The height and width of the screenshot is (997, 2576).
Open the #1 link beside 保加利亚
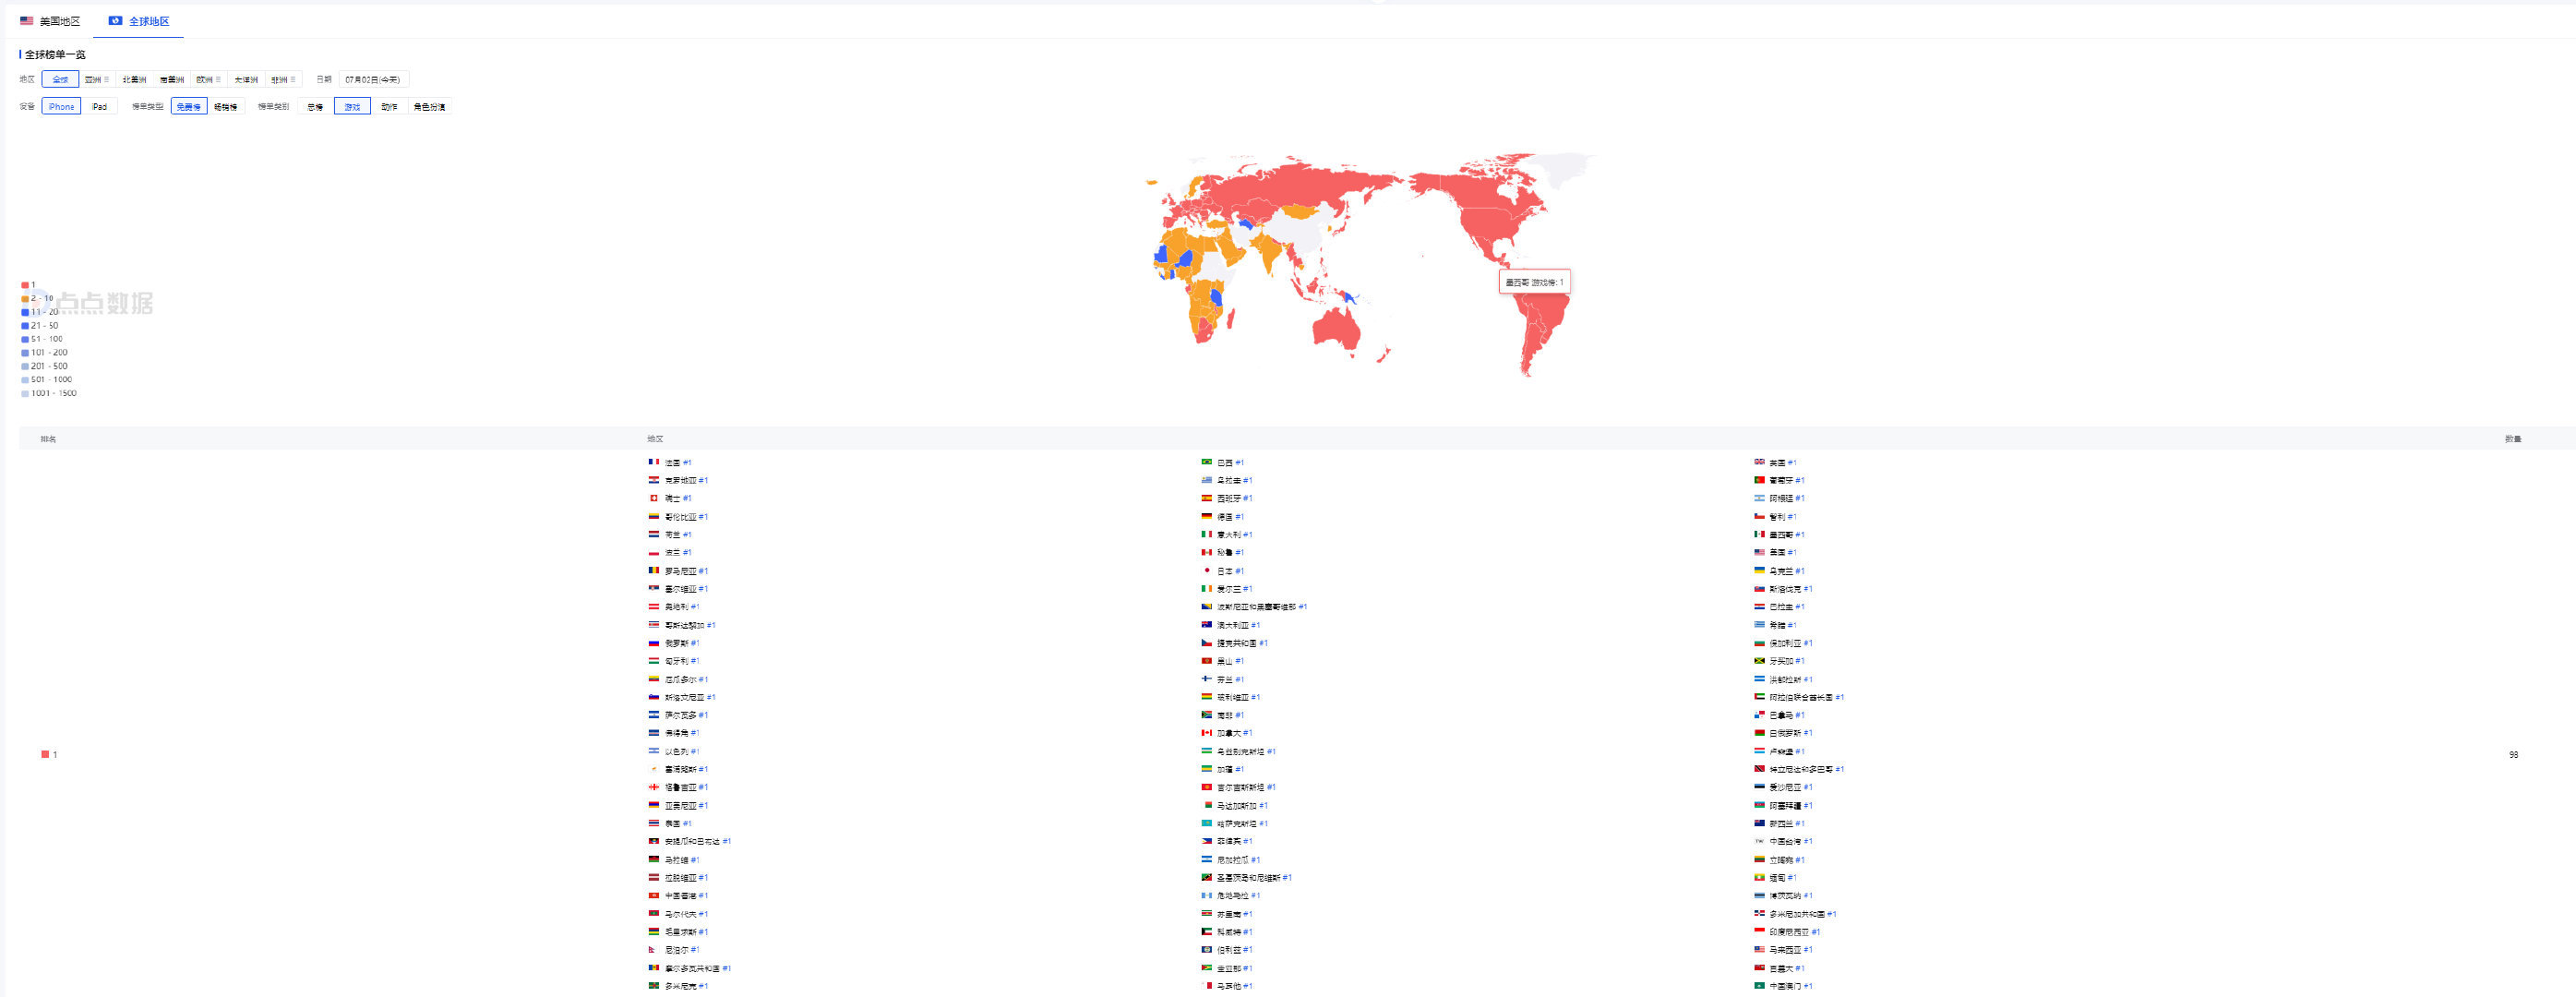tap(1808, 643)
